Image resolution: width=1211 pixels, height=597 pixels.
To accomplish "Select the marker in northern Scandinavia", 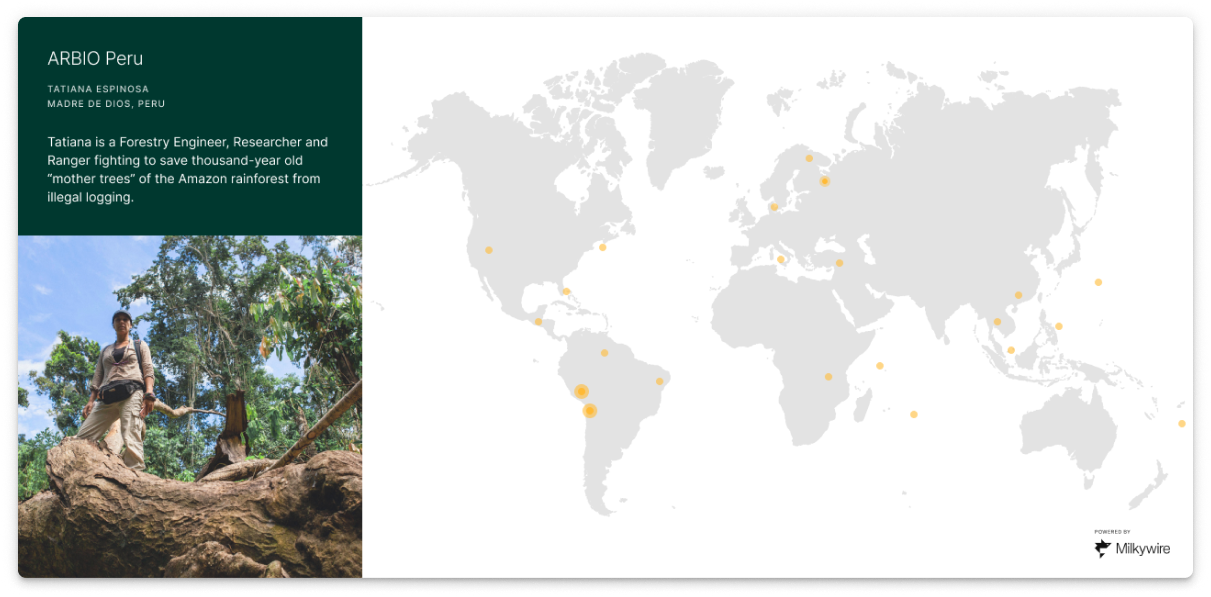I will pyautogui.click(x=809, y=158).
